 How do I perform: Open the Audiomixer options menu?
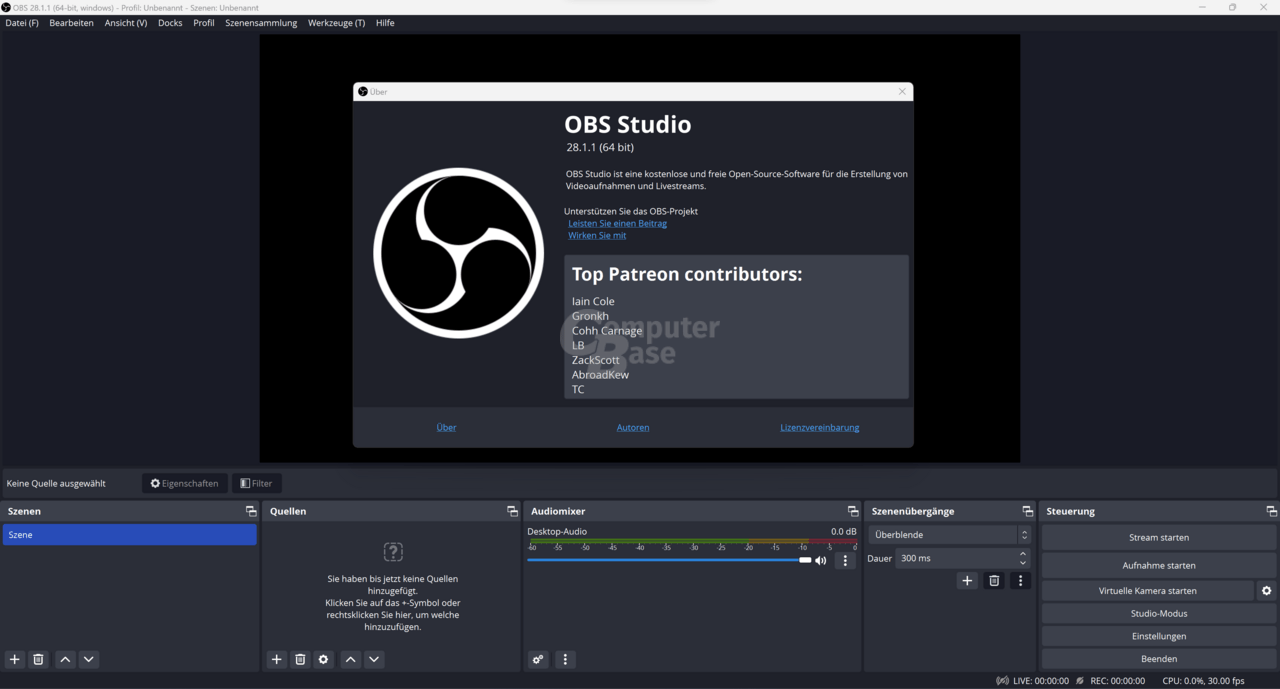point(565,659)
